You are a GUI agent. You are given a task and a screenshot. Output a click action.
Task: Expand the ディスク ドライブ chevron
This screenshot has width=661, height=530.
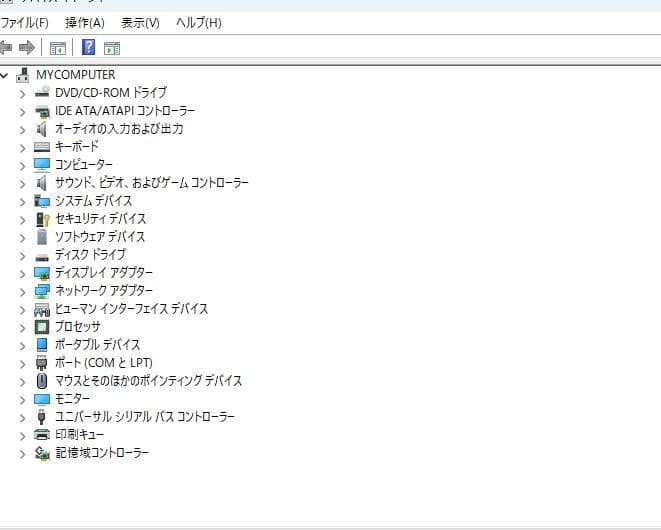click(x=23, y=256)
